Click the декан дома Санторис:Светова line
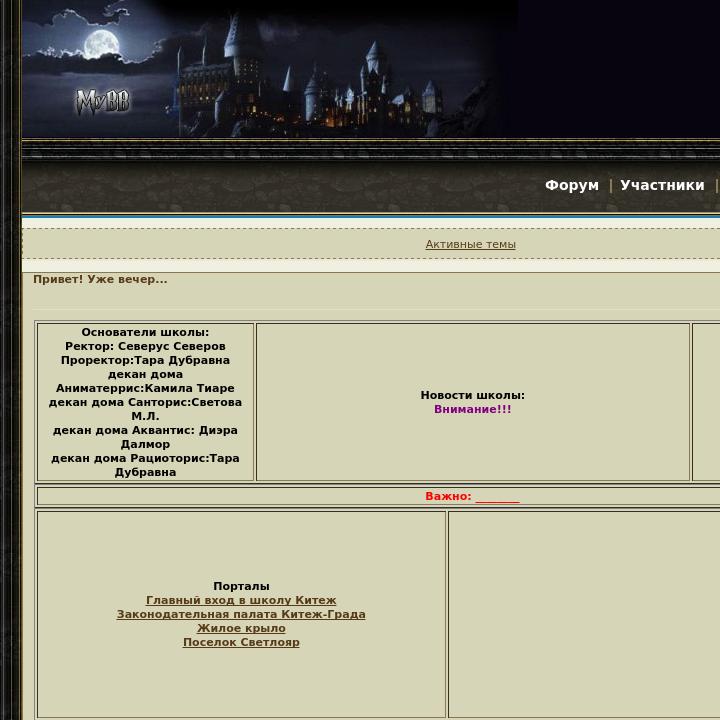 (x=145, y=402)
